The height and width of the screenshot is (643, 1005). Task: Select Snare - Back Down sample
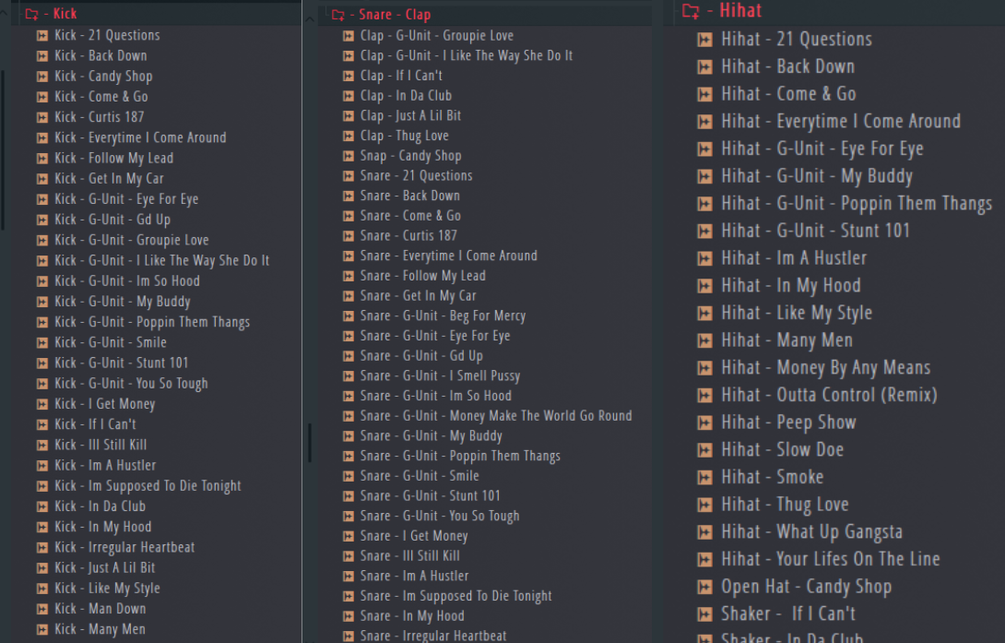(410, 196)
